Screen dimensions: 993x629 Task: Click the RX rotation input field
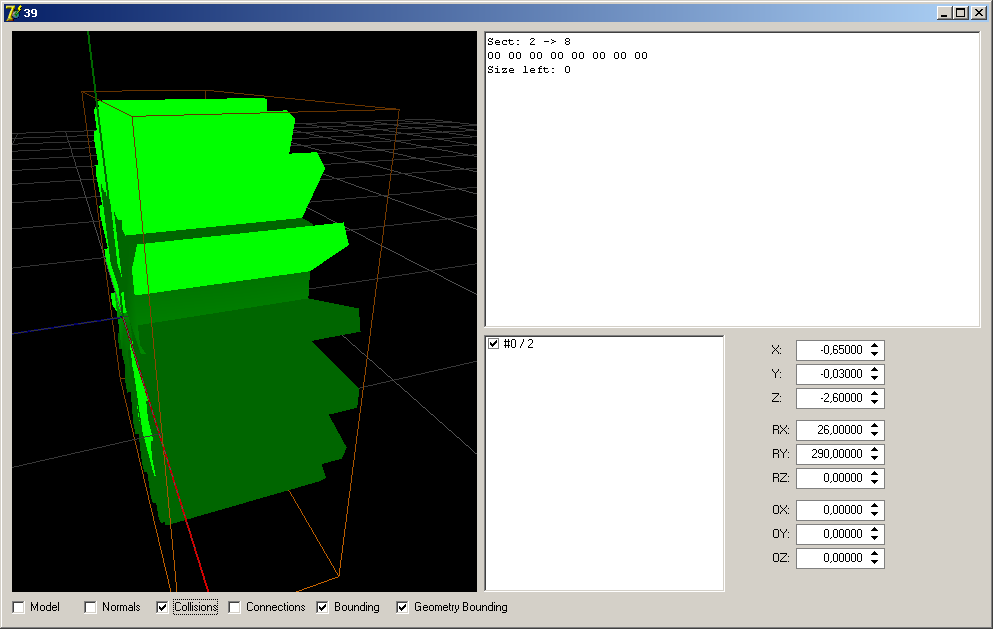pos(831,430)
